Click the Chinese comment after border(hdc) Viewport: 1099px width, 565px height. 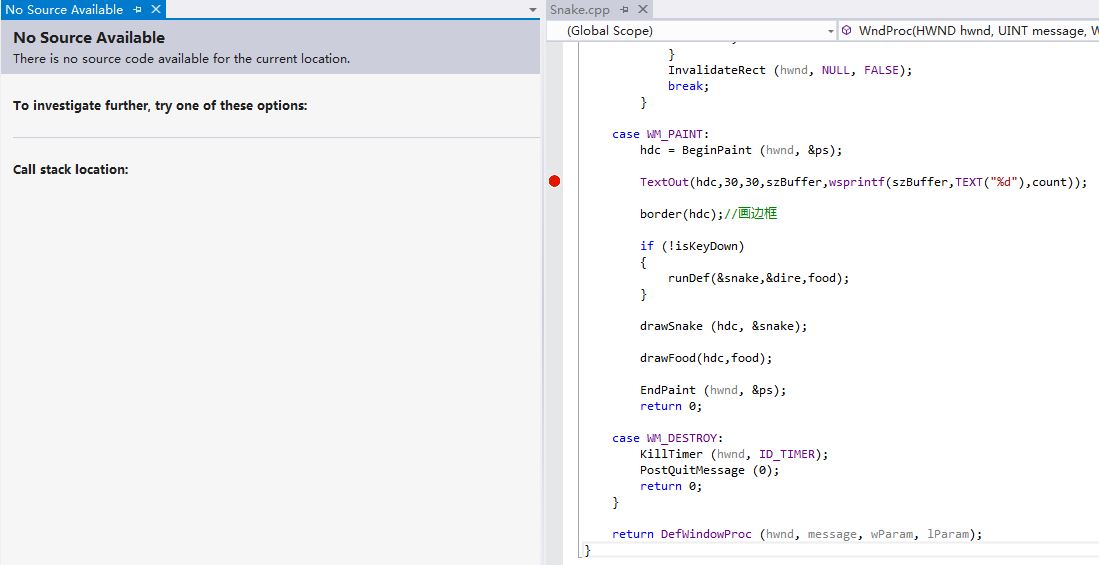(x=757, y=214)
